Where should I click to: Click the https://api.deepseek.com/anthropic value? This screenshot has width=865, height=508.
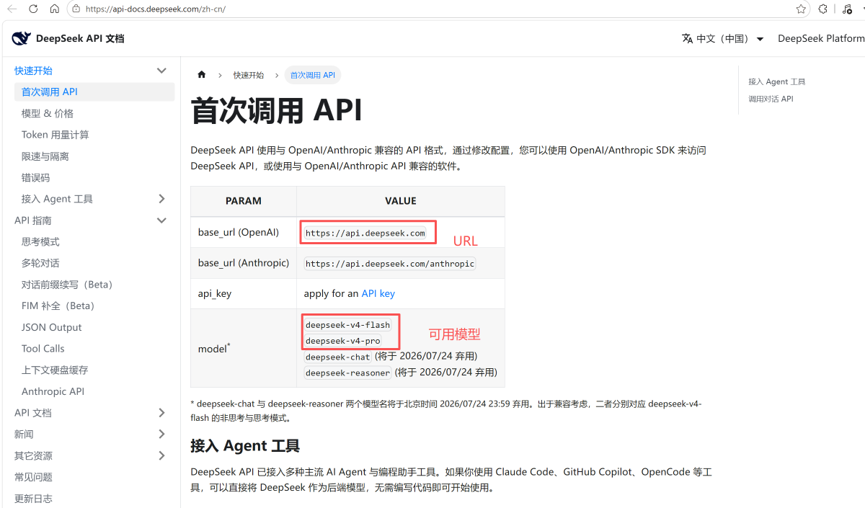pos(389,264)
